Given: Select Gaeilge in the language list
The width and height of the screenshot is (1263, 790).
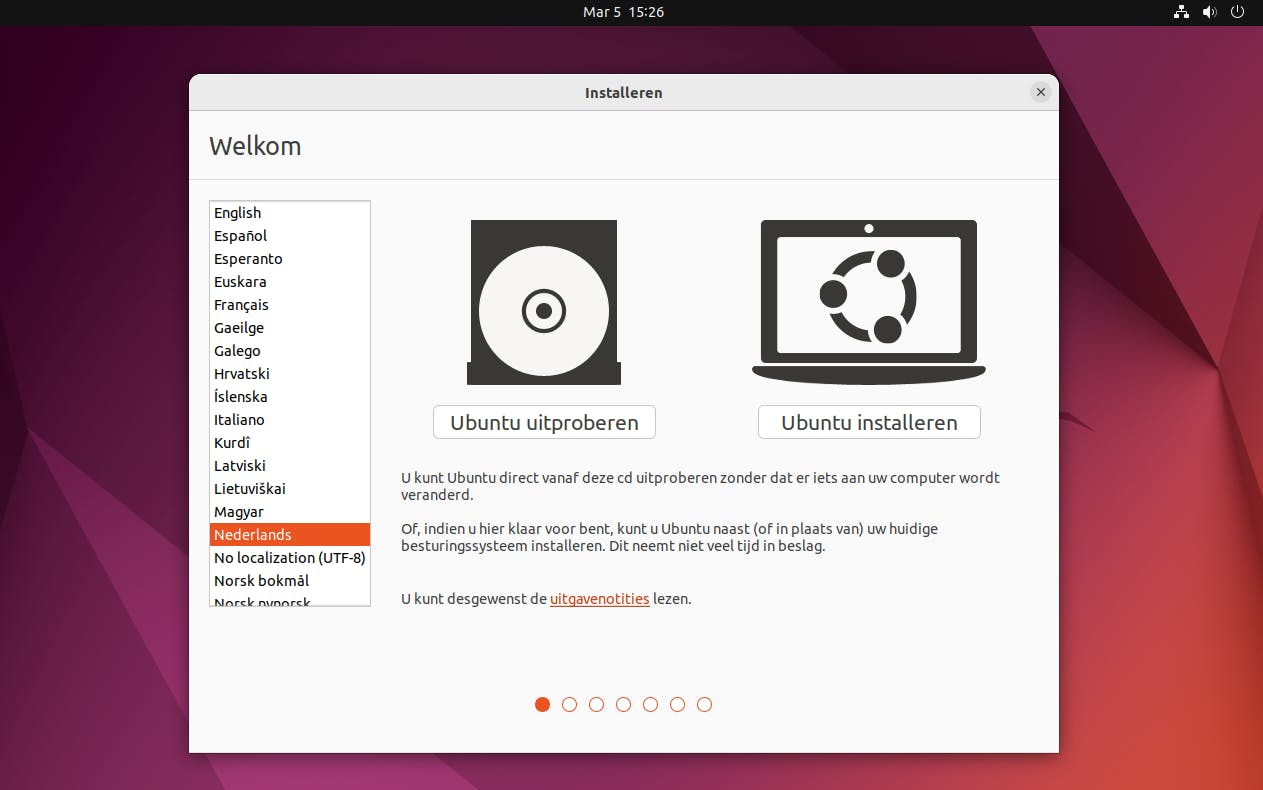Looking at the screenshot, I should tap(290, 328).
